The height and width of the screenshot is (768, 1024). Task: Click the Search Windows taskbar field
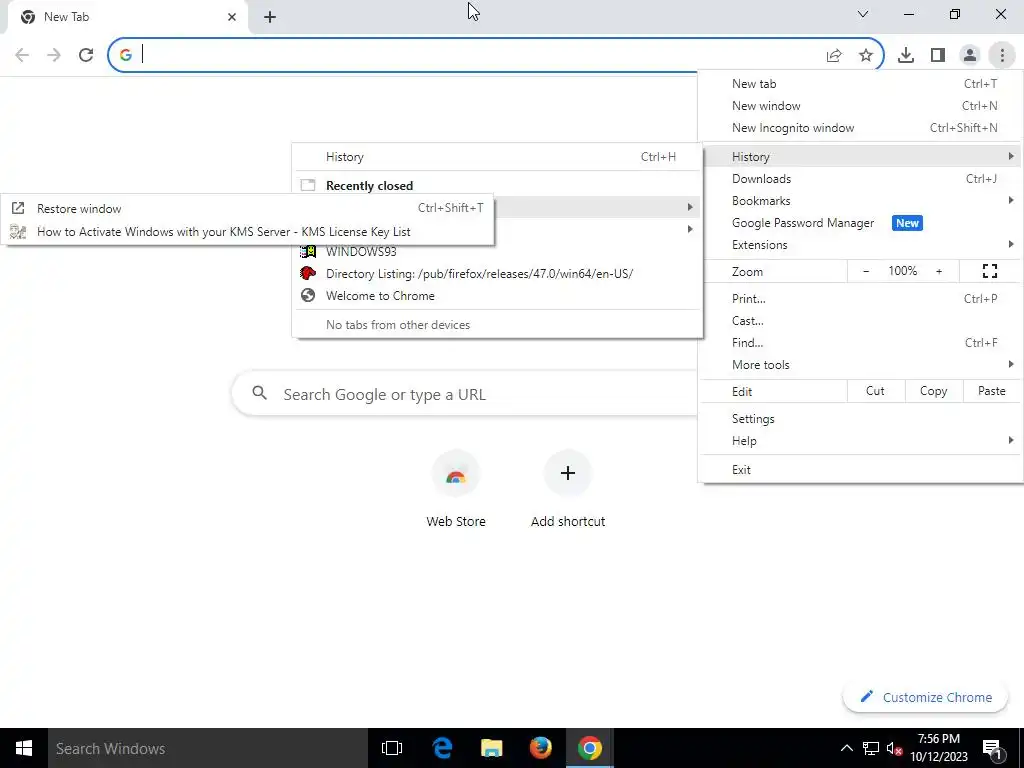(208, 748)
